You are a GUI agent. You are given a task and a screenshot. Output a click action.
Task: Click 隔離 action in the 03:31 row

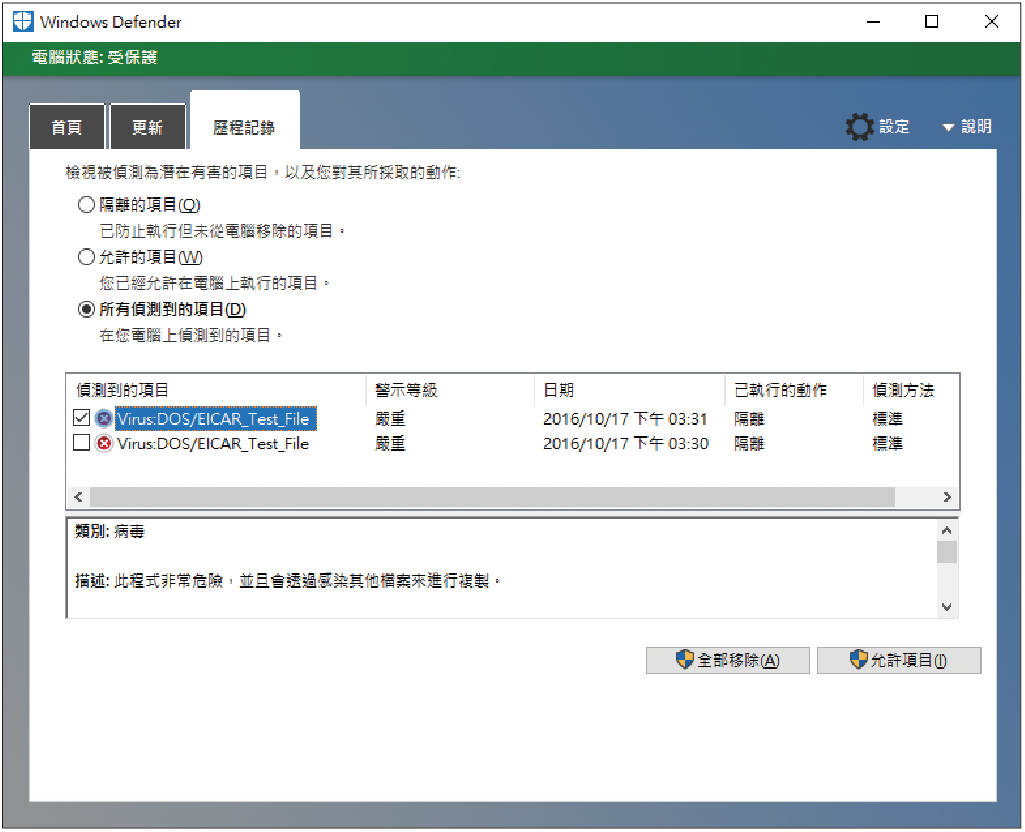pos(749,418)
